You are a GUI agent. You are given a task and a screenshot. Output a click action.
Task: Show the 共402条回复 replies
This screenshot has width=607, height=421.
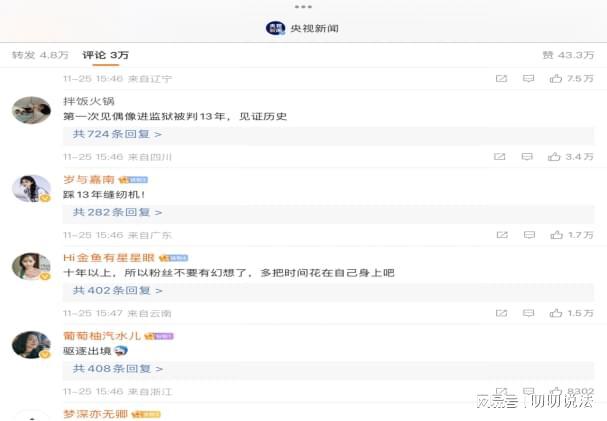click(x=117, y=291)
